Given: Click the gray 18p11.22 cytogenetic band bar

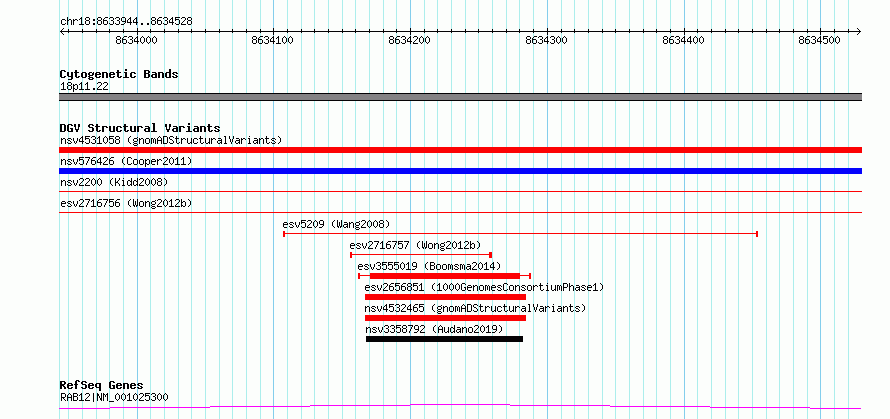Looking at the screenshot, I should coord(460,97).
